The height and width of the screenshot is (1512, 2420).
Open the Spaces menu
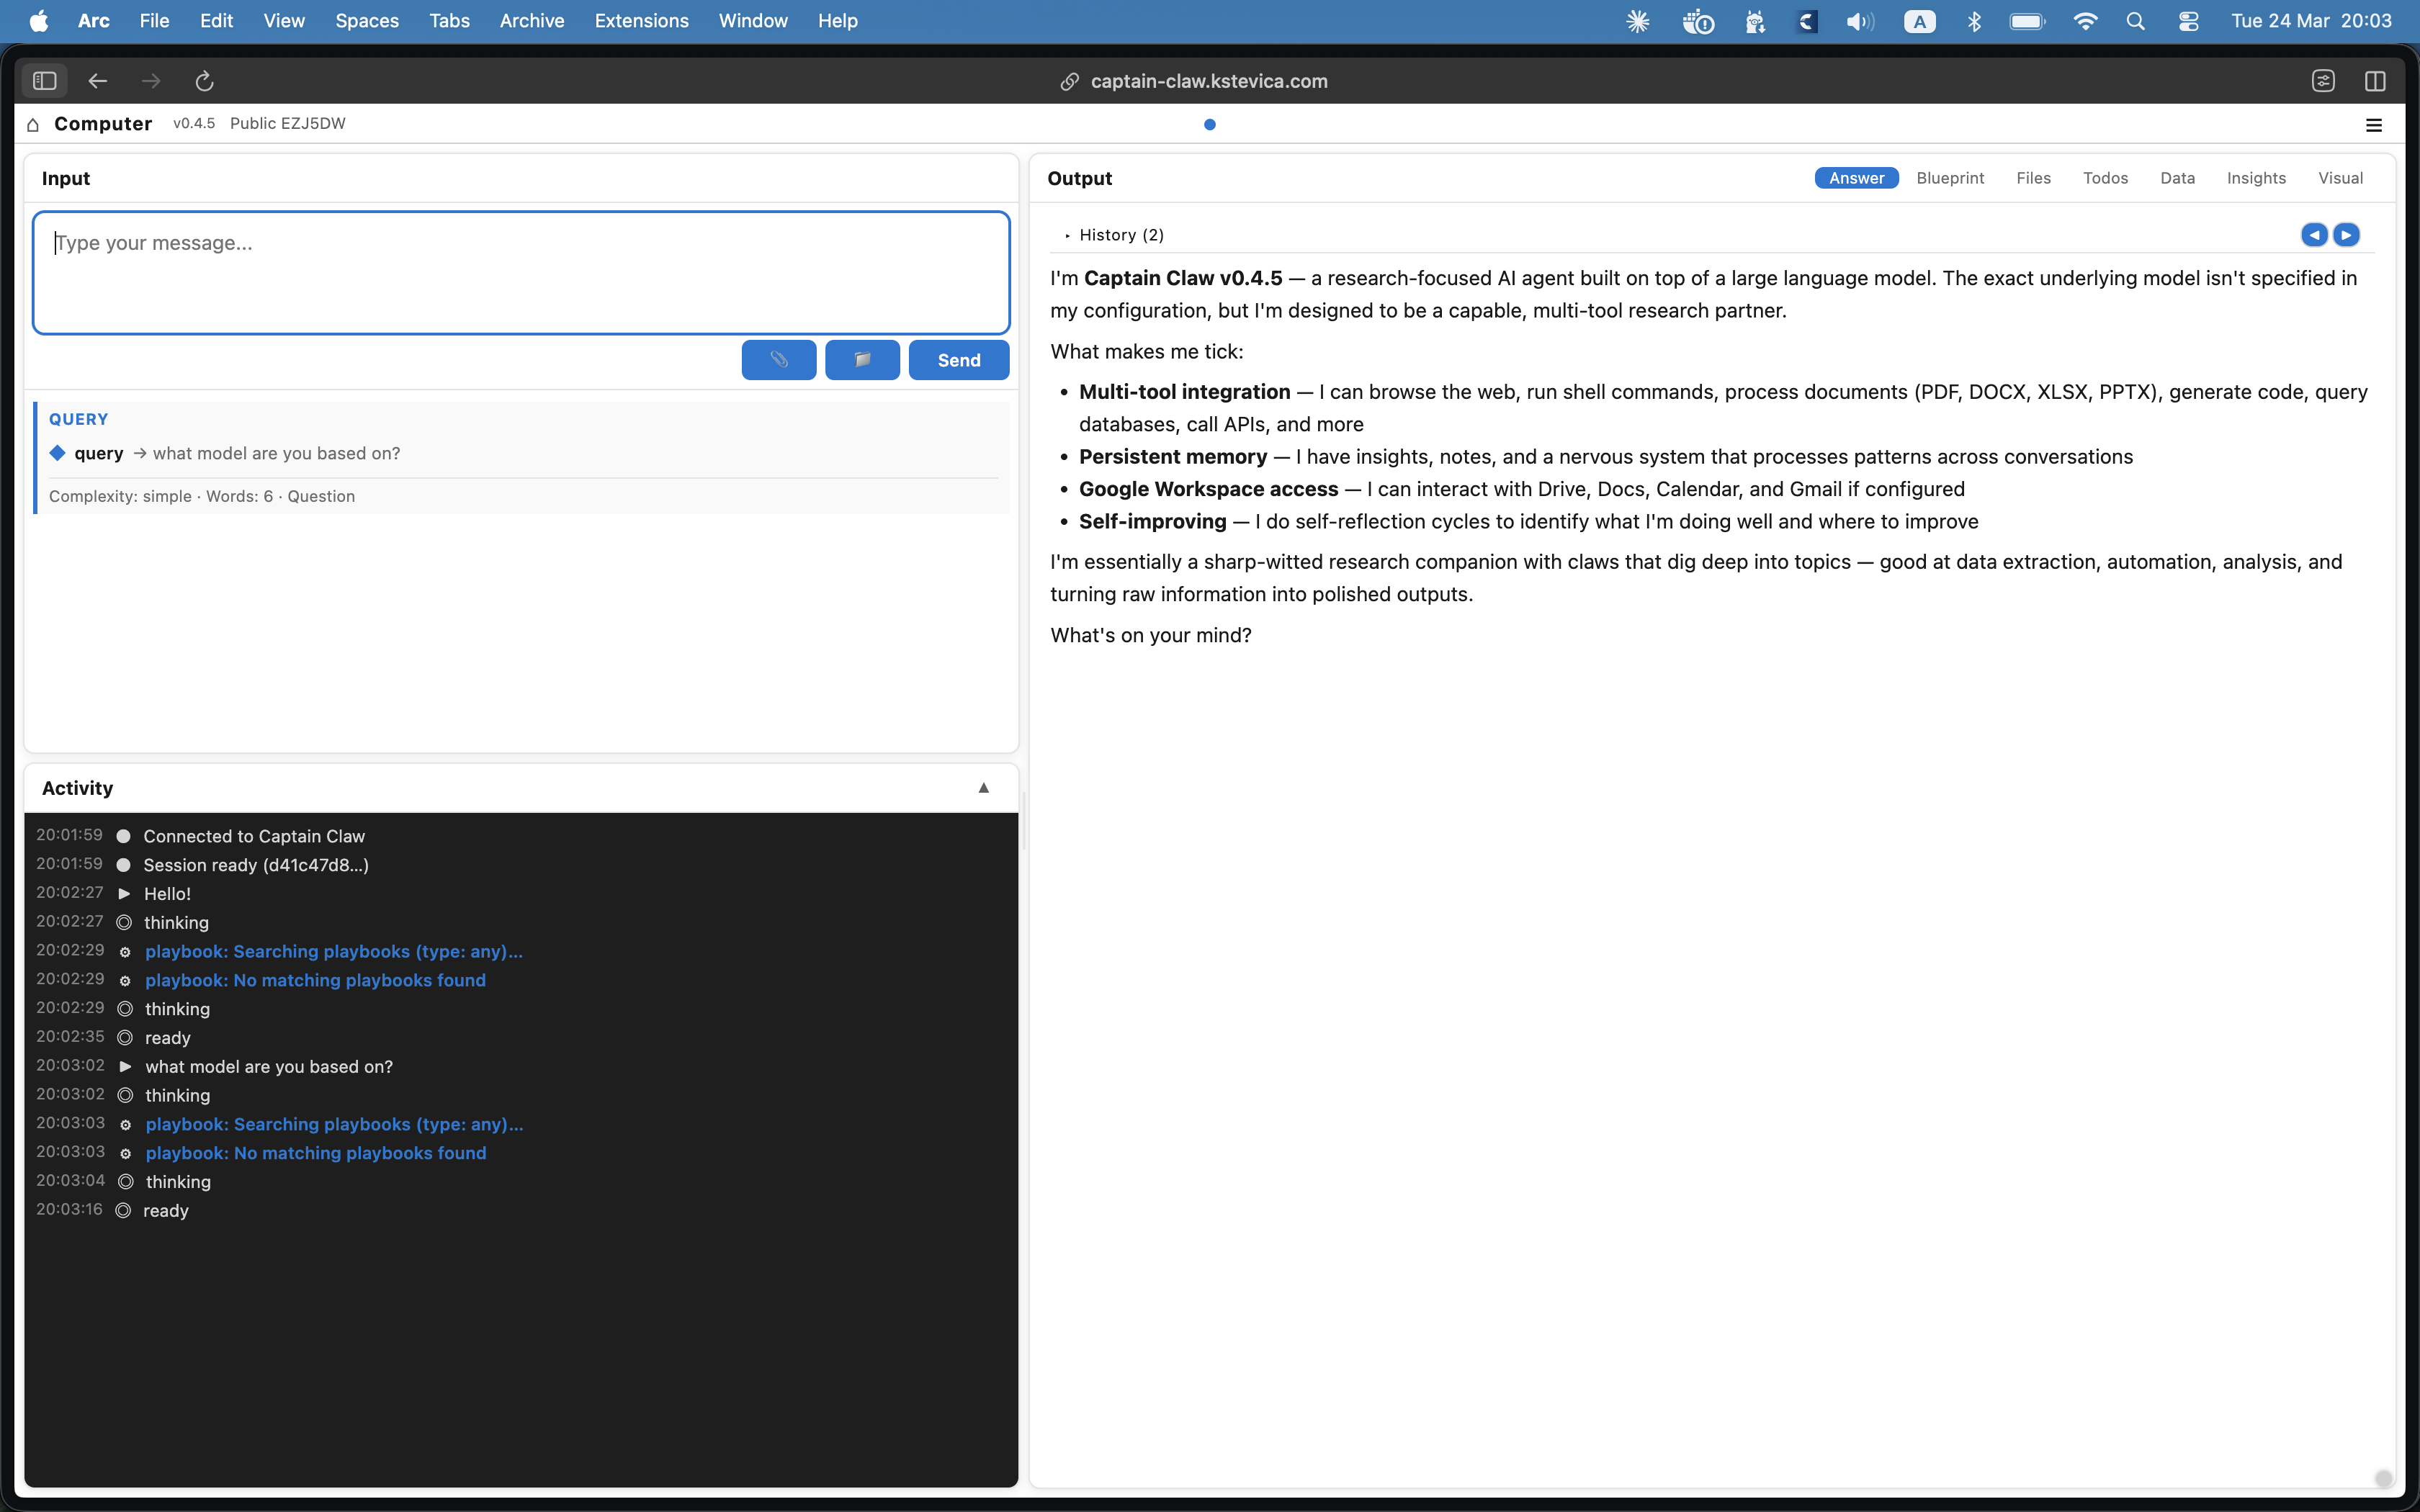367,21
